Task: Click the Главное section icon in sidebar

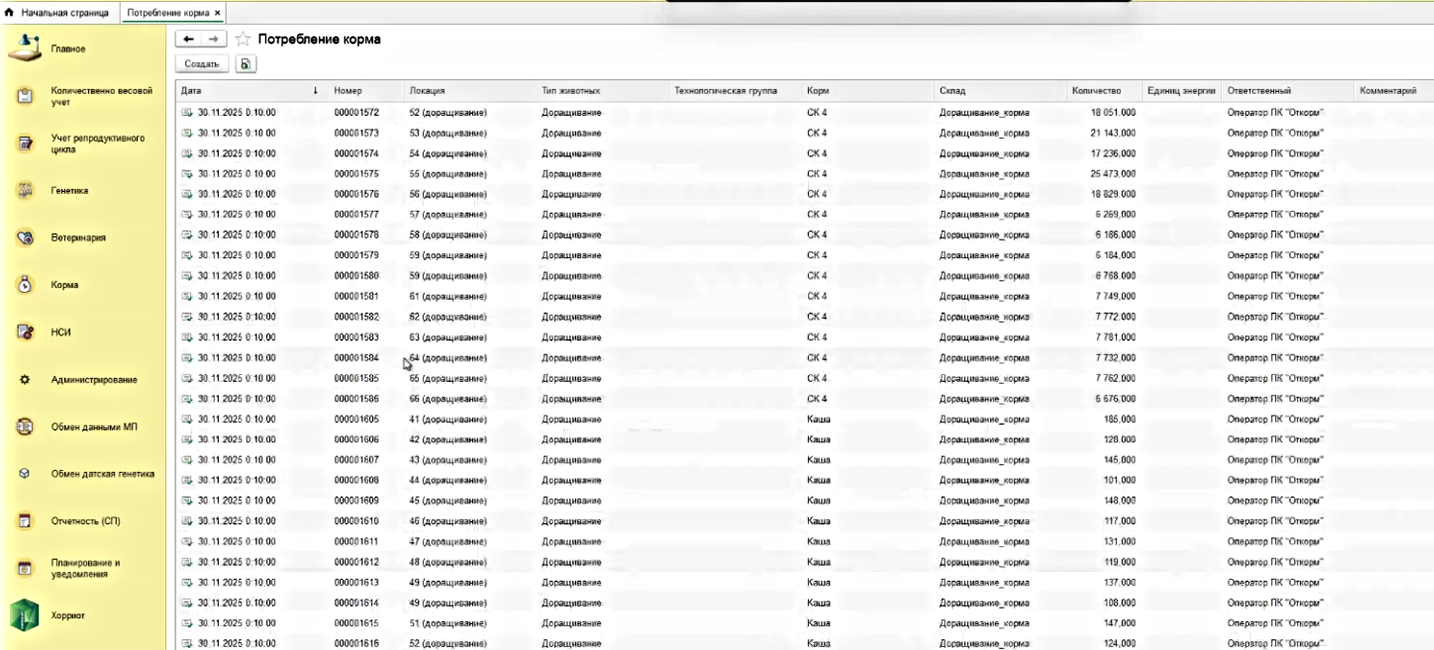Action: [25, 49]
